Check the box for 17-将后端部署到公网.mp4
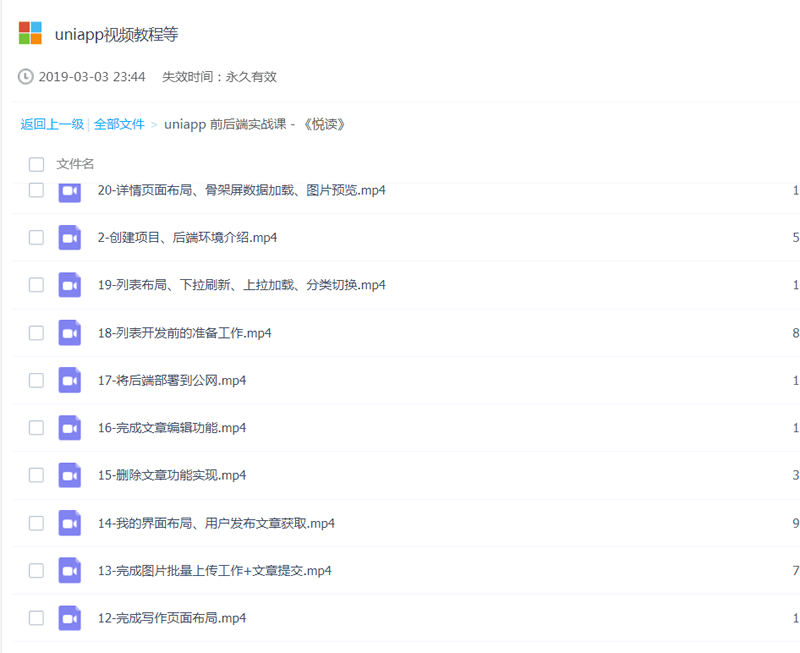Image resolution: width=800 pixels, height=653 pixels. 36,380
